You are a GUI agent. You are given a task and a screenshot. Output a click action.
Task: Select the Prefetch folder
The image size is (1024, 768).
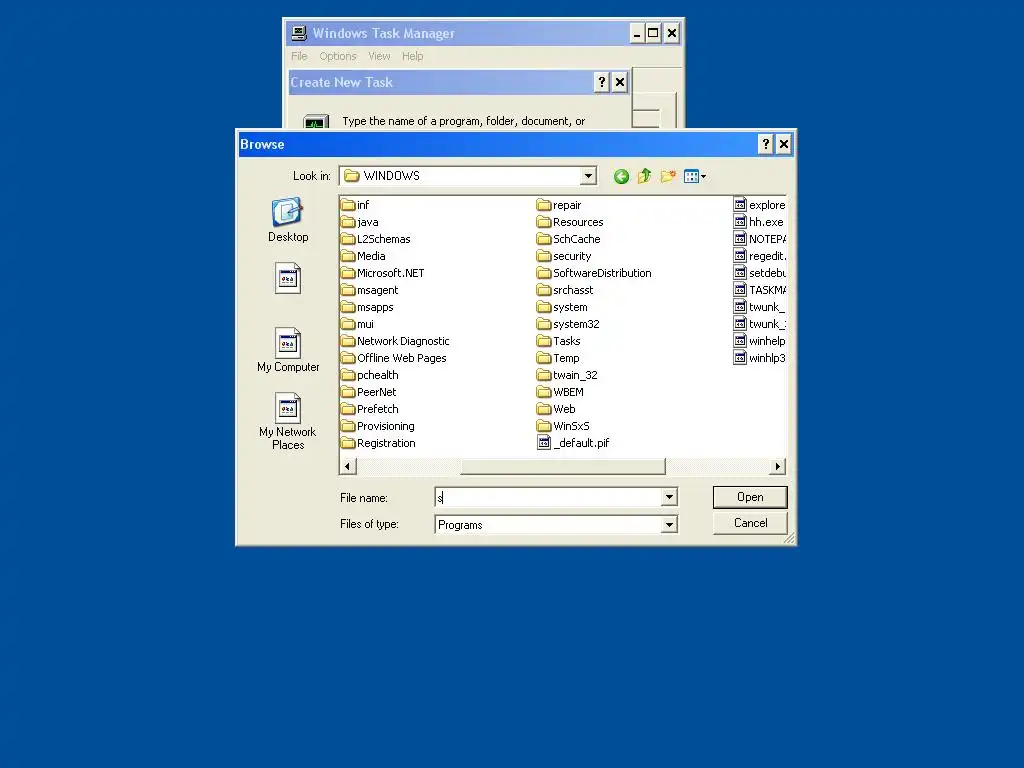(x=370, y=409)
